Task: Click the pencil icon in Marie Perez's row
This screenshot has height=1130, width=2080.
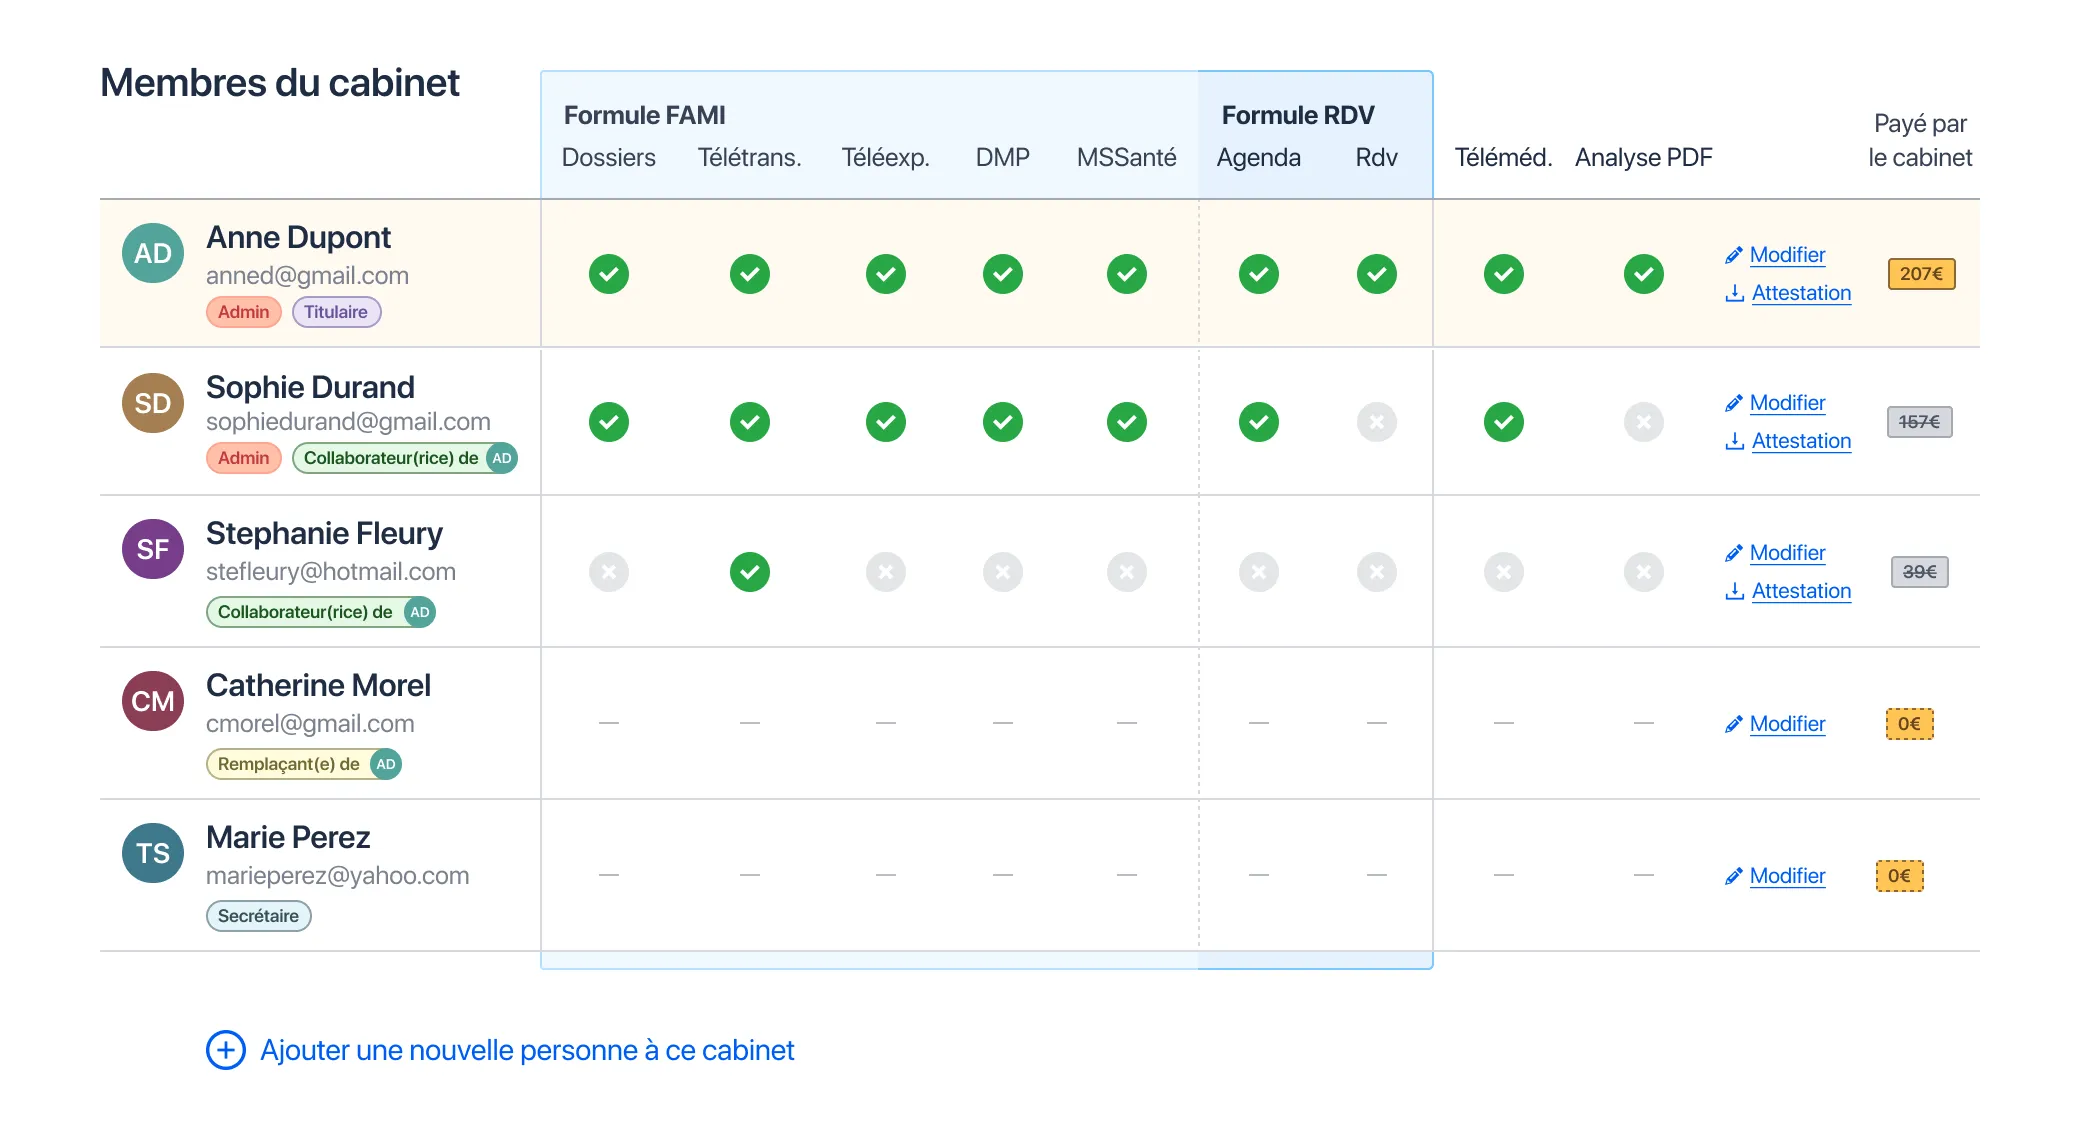Action: pos(1734,876)
